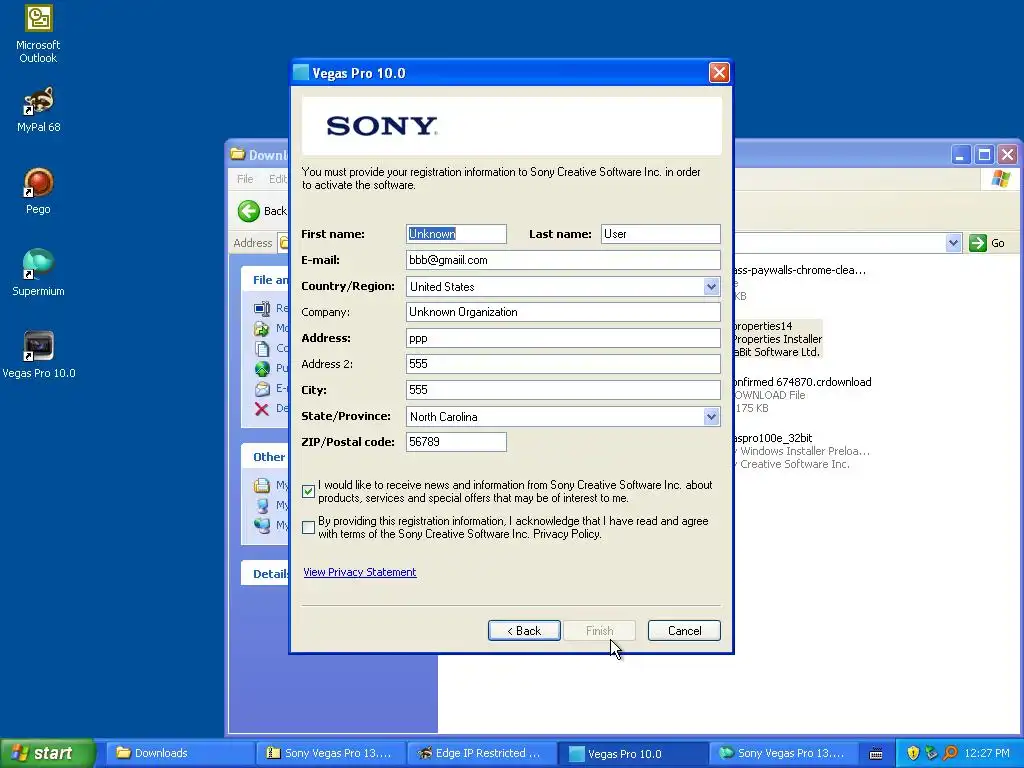This screenshot has width=1024, height=768.
Task: Click the Vegas Pro 10.0 title bar icon
Action: 301,72
